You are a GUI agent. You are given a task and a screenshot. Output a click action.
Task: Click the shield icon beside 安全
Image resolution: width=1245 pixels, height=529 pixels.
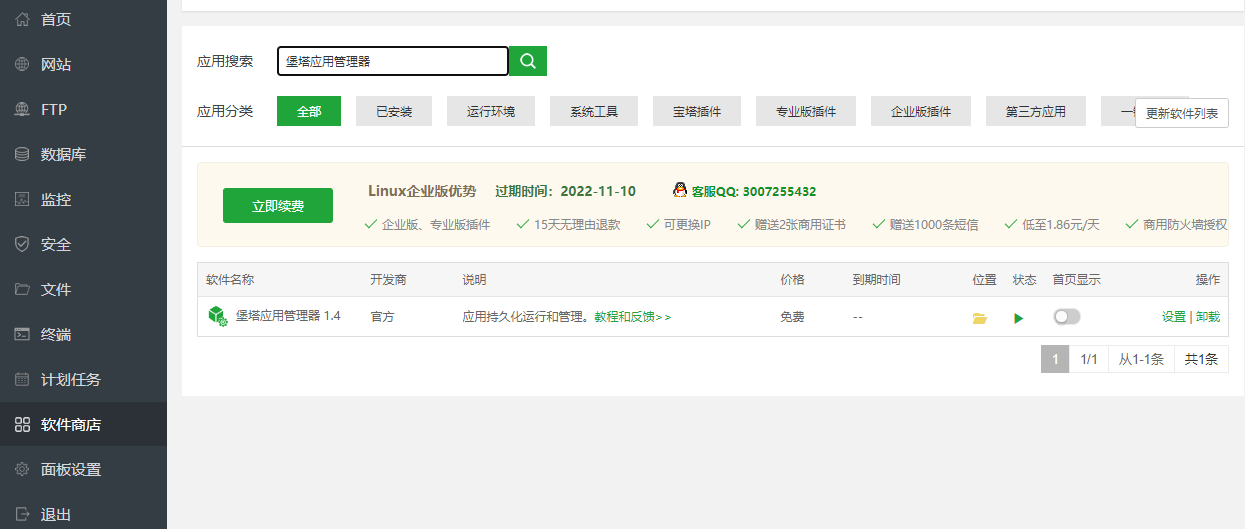[22, 244]
